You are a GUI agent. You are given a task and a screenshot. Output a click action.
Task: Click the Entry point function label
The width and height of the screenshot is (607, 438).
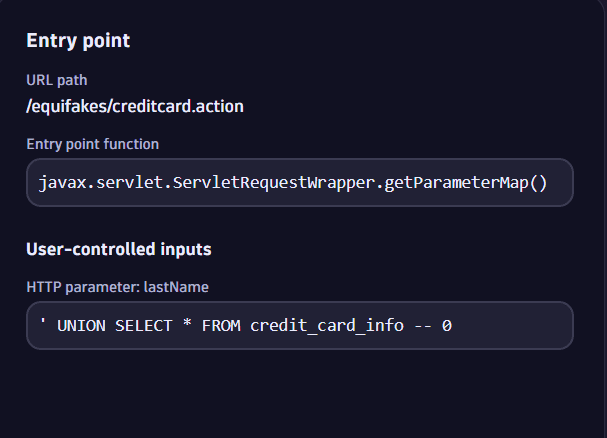click(92, 144)
